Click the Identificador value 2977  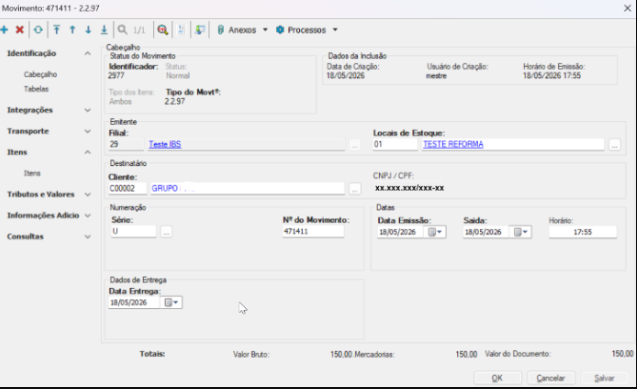pos(116,76)
